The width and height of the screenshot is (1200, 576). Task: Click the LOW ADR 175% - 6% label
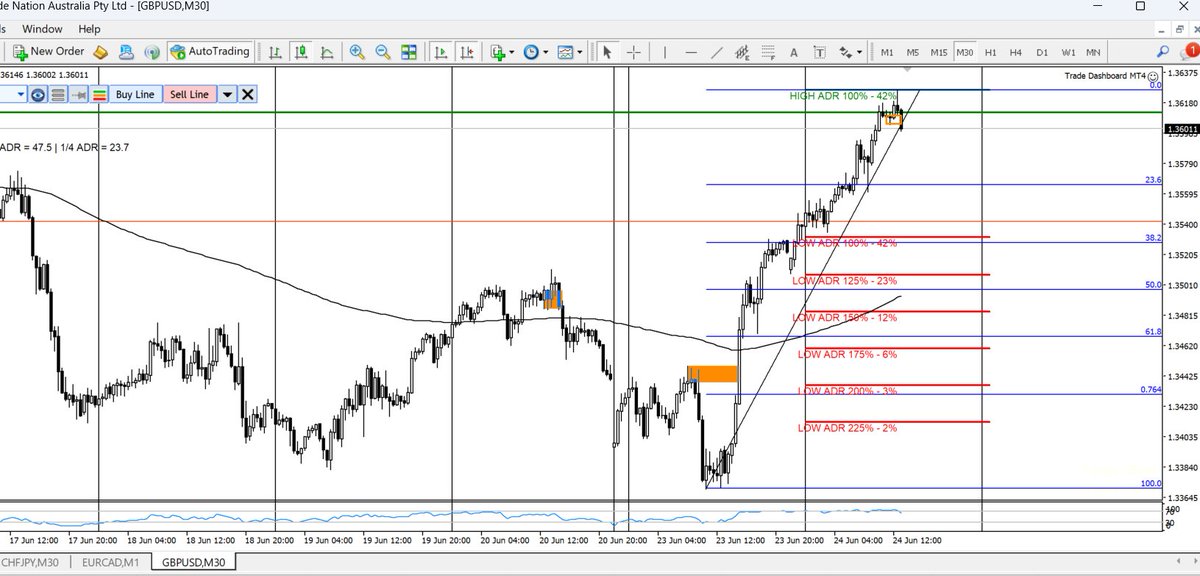pos(847,354)
